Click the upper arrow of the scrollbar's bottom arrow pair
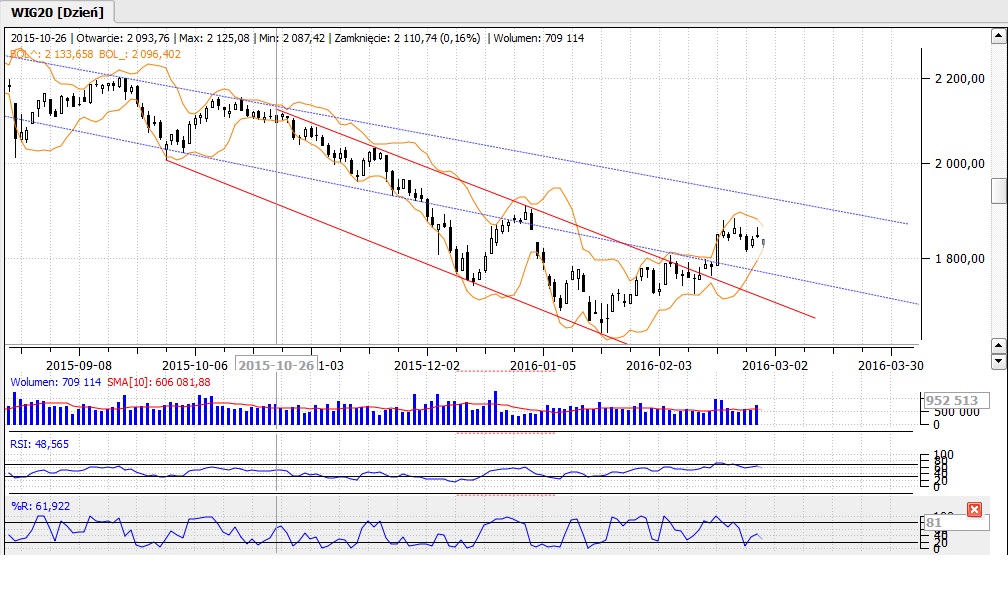Screen dimensions: 1008x595 [x=998, y=346]
